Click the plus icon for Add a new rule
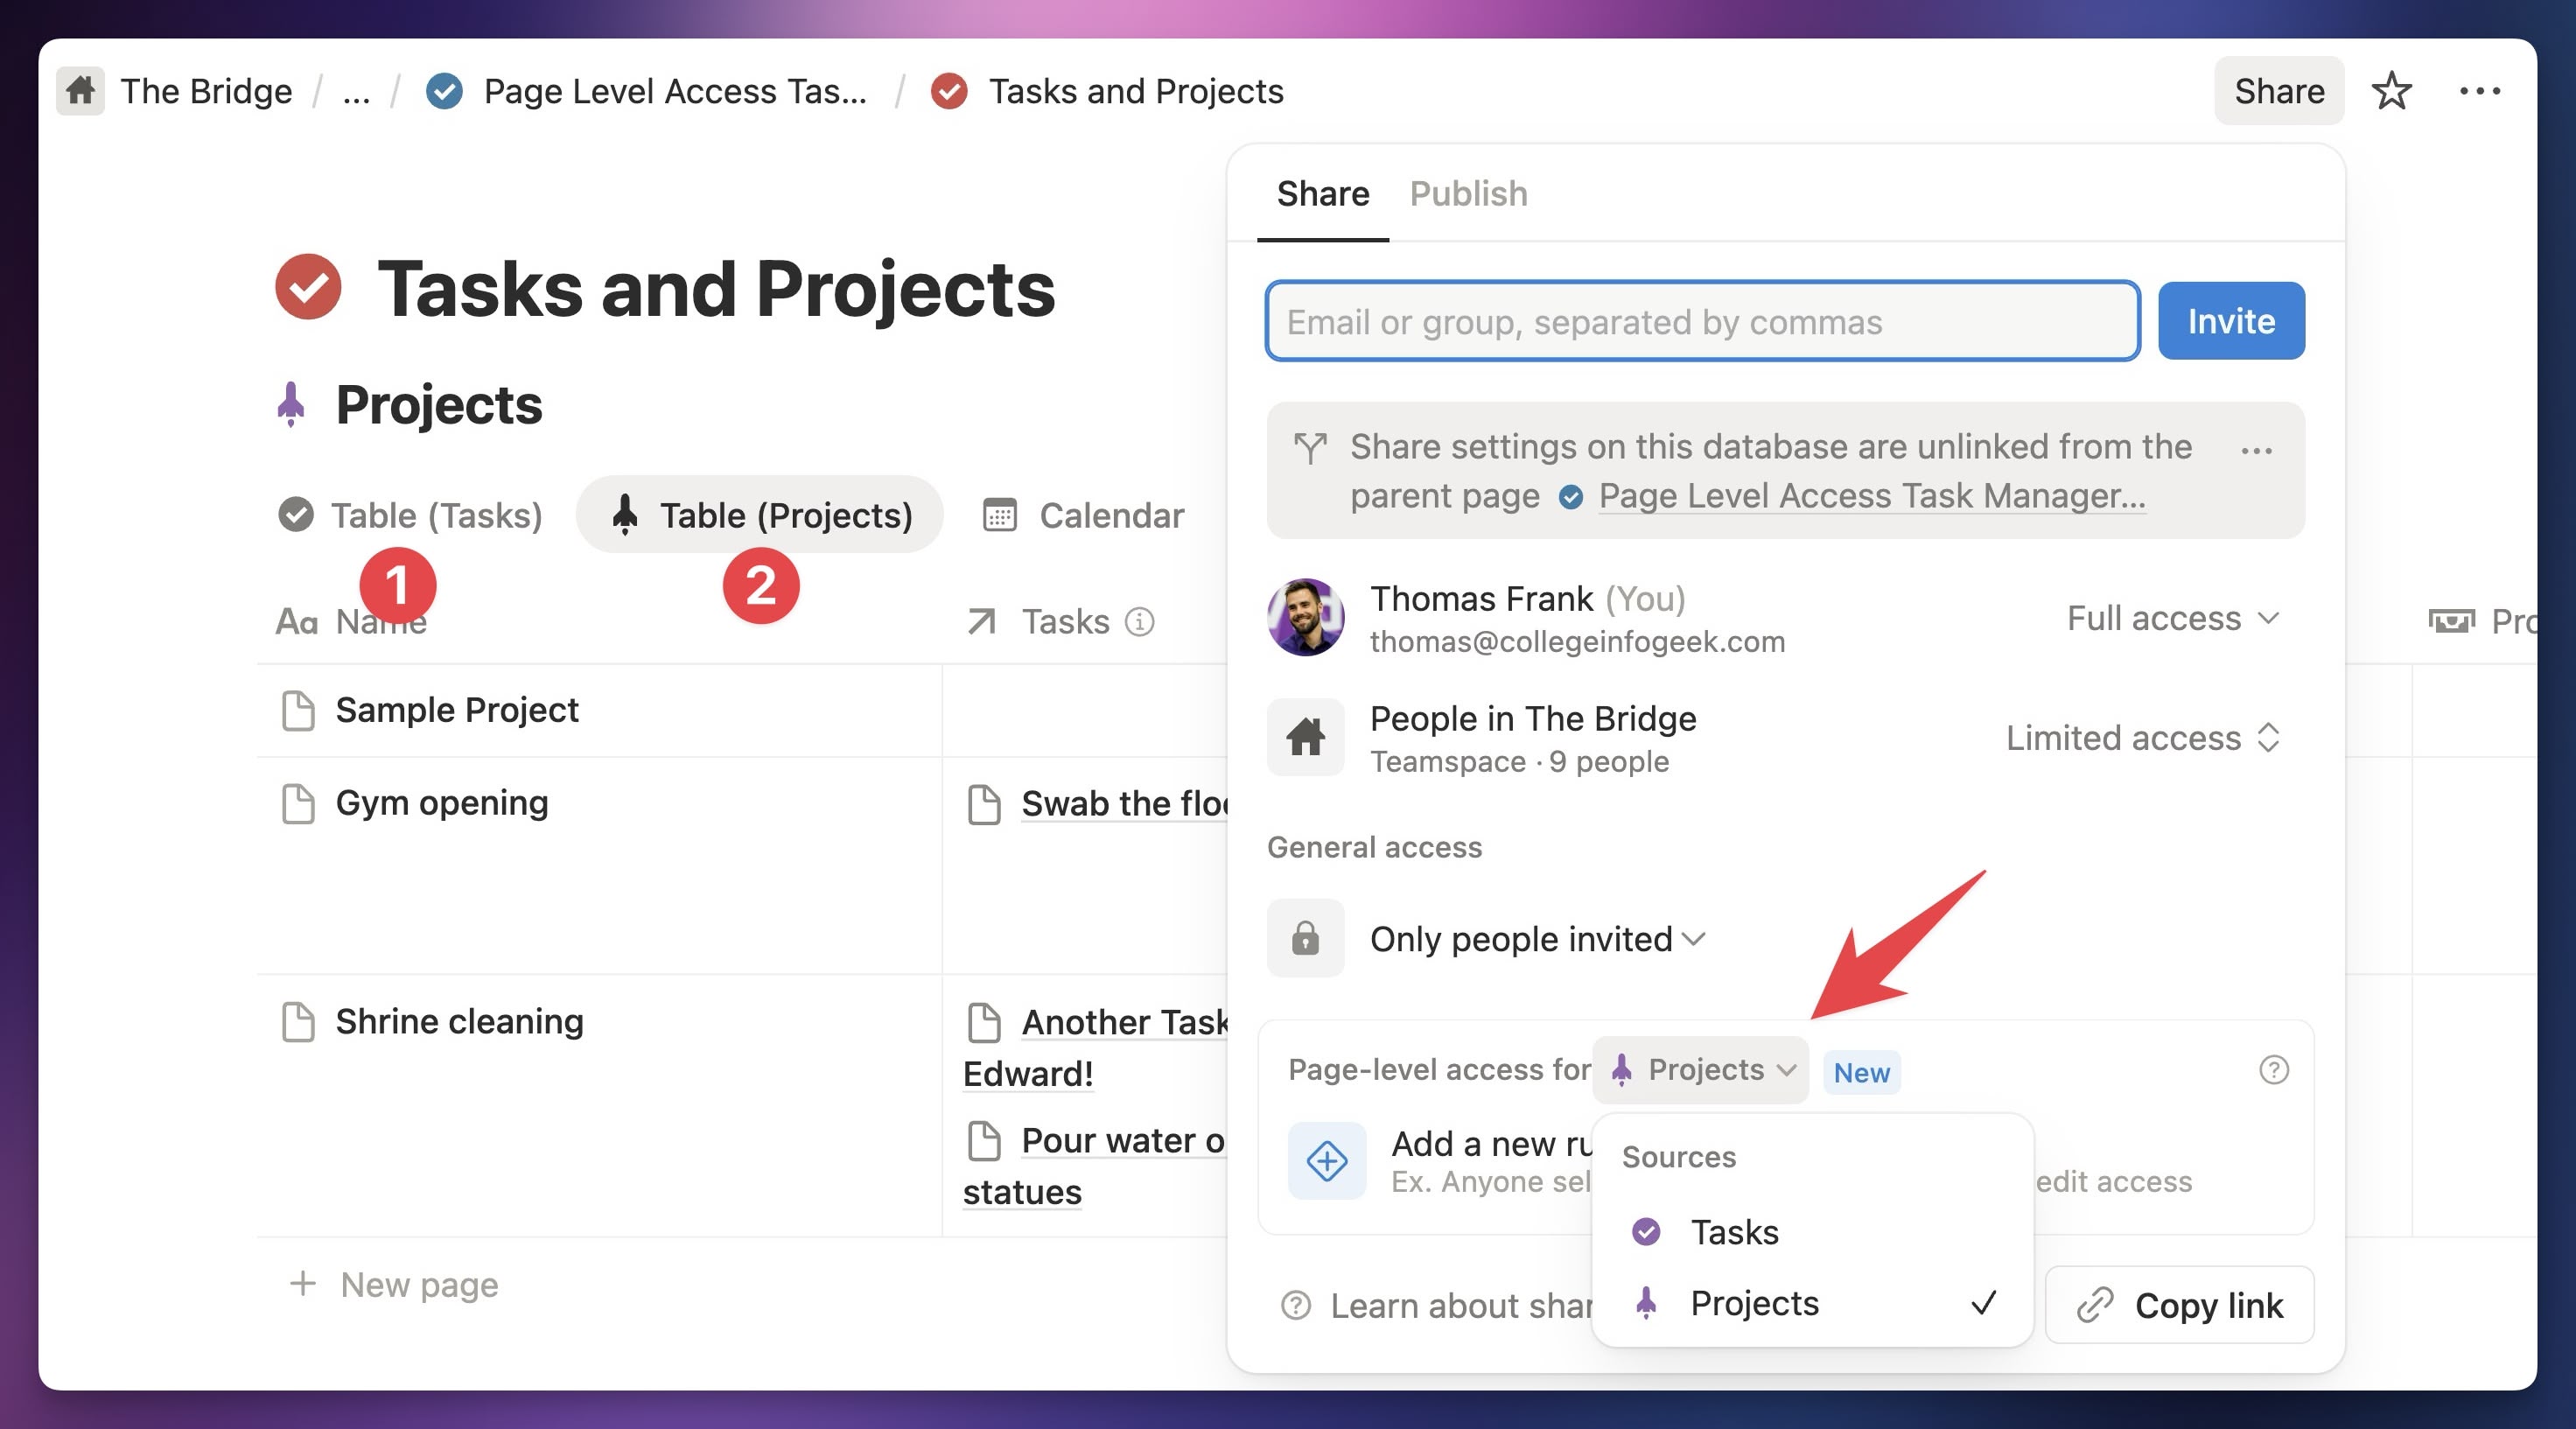This screenshot has width=2576, height=1429. tap(1327, 1161)
